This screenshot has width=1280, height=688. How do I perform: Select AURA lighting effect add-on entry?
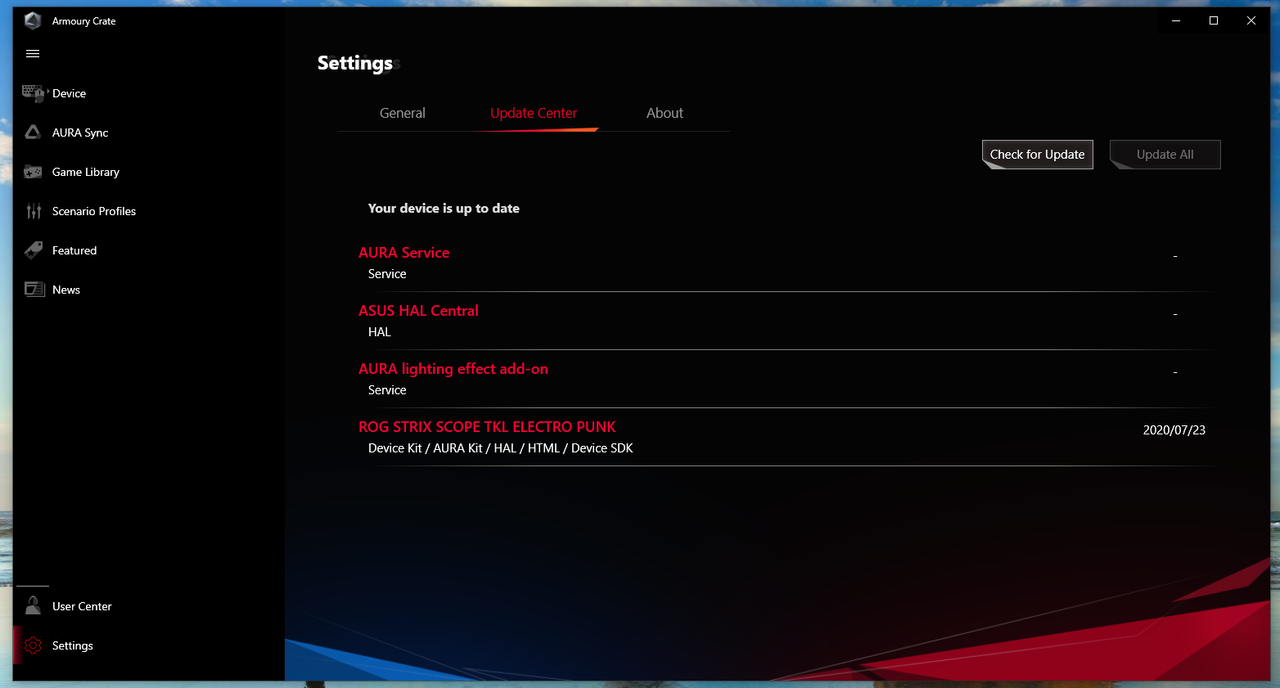(x=453, y=368)
